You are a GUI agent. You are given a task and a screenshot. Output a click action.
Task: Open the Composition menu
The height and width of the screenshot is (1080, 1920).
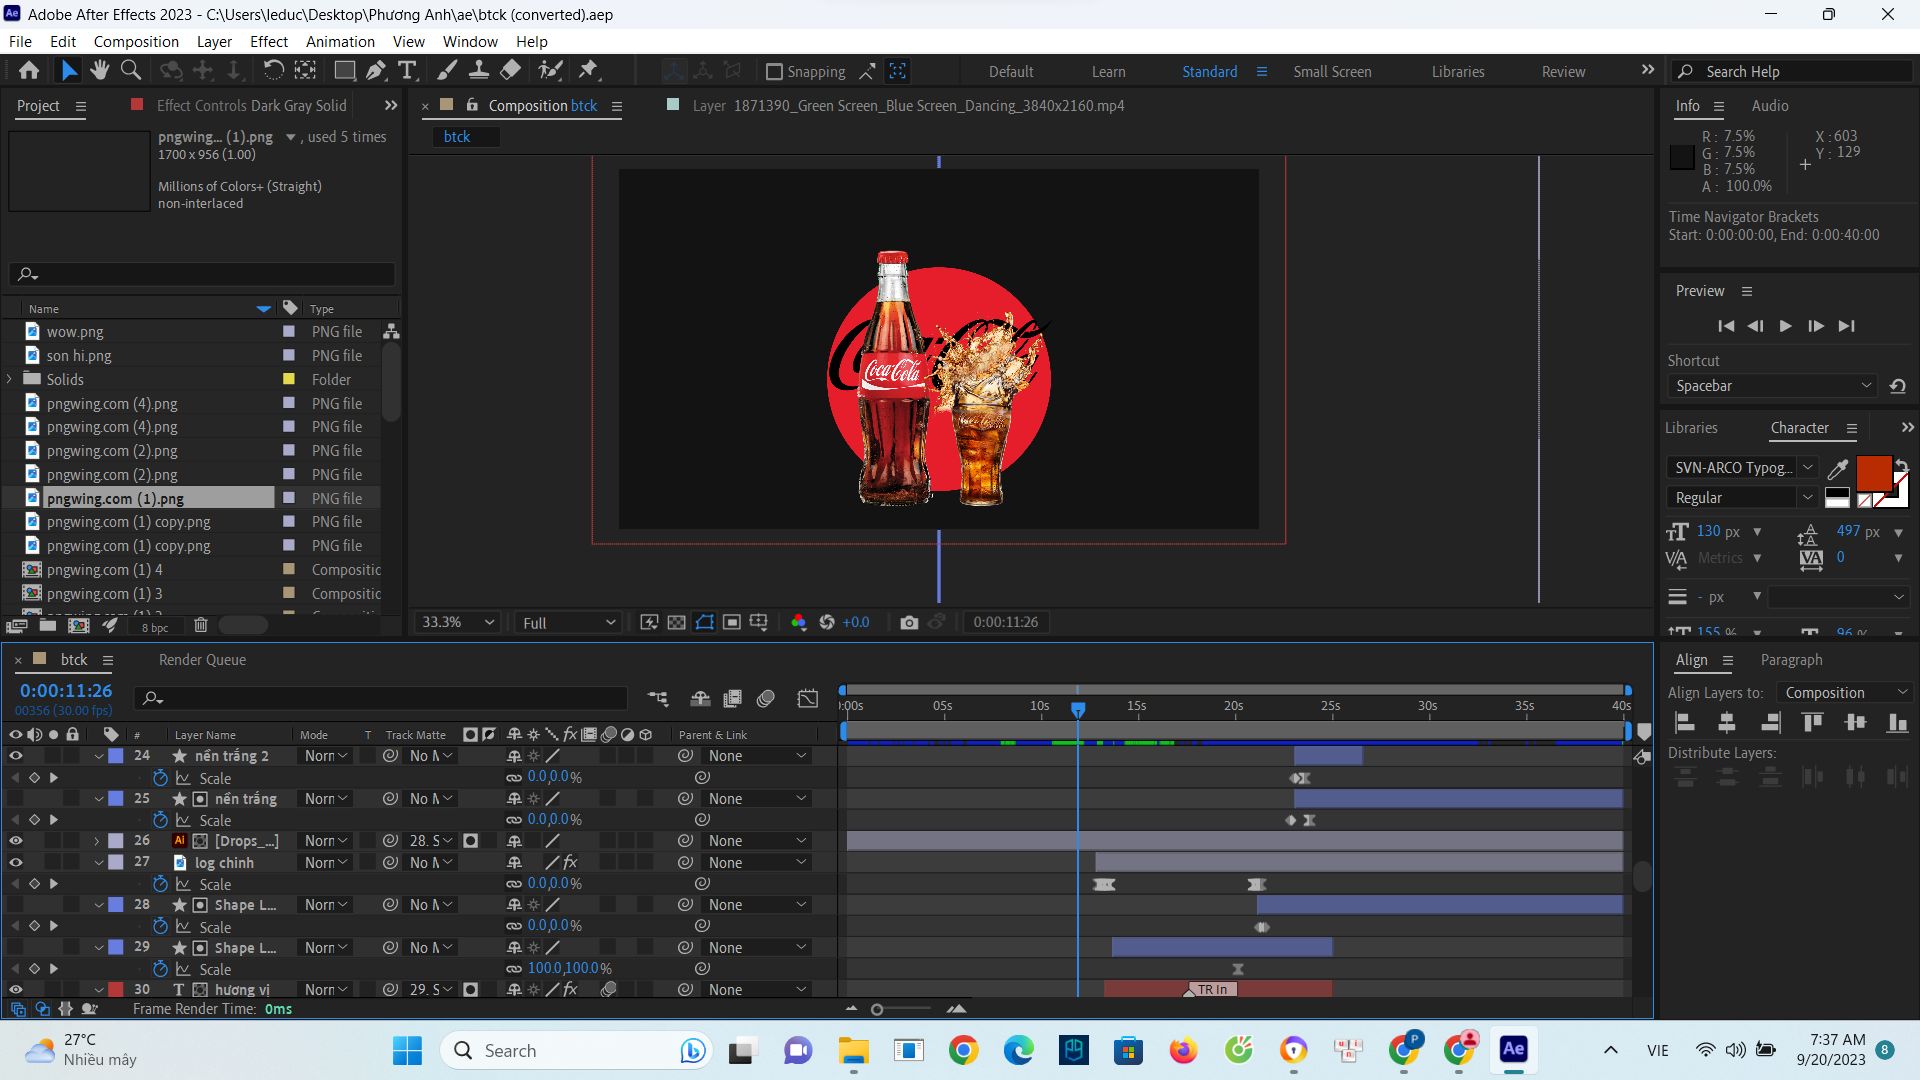tap(136, 41)
